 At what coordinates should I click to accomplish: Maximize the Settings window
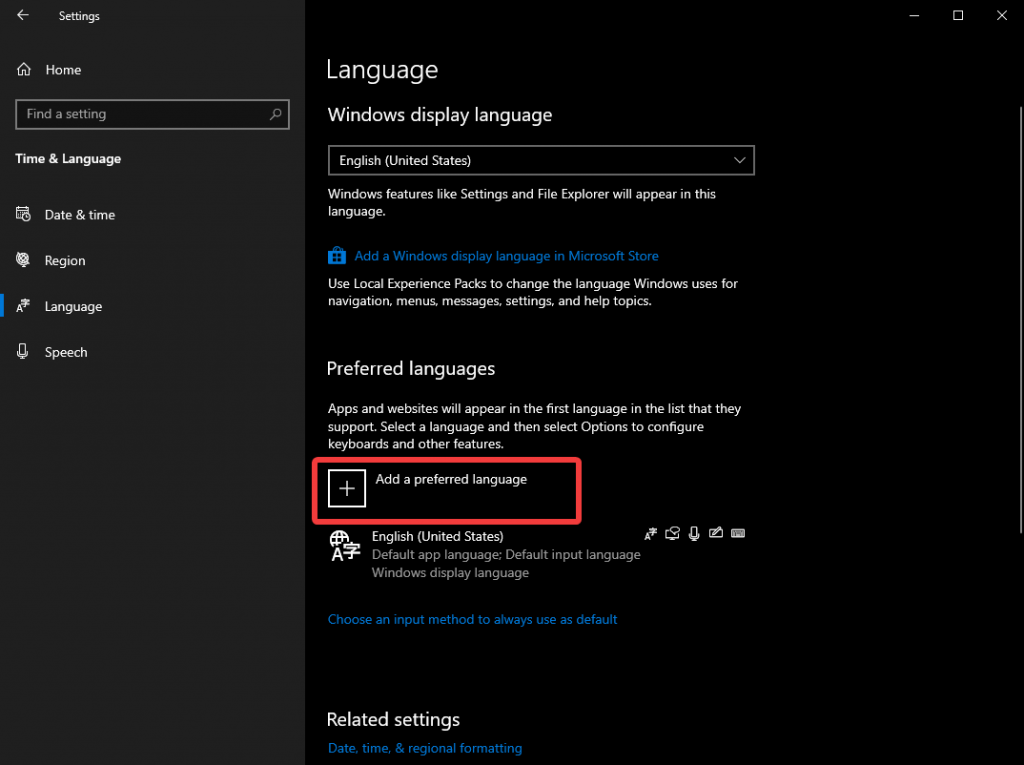pyautogui.click(x=958, y=16)
